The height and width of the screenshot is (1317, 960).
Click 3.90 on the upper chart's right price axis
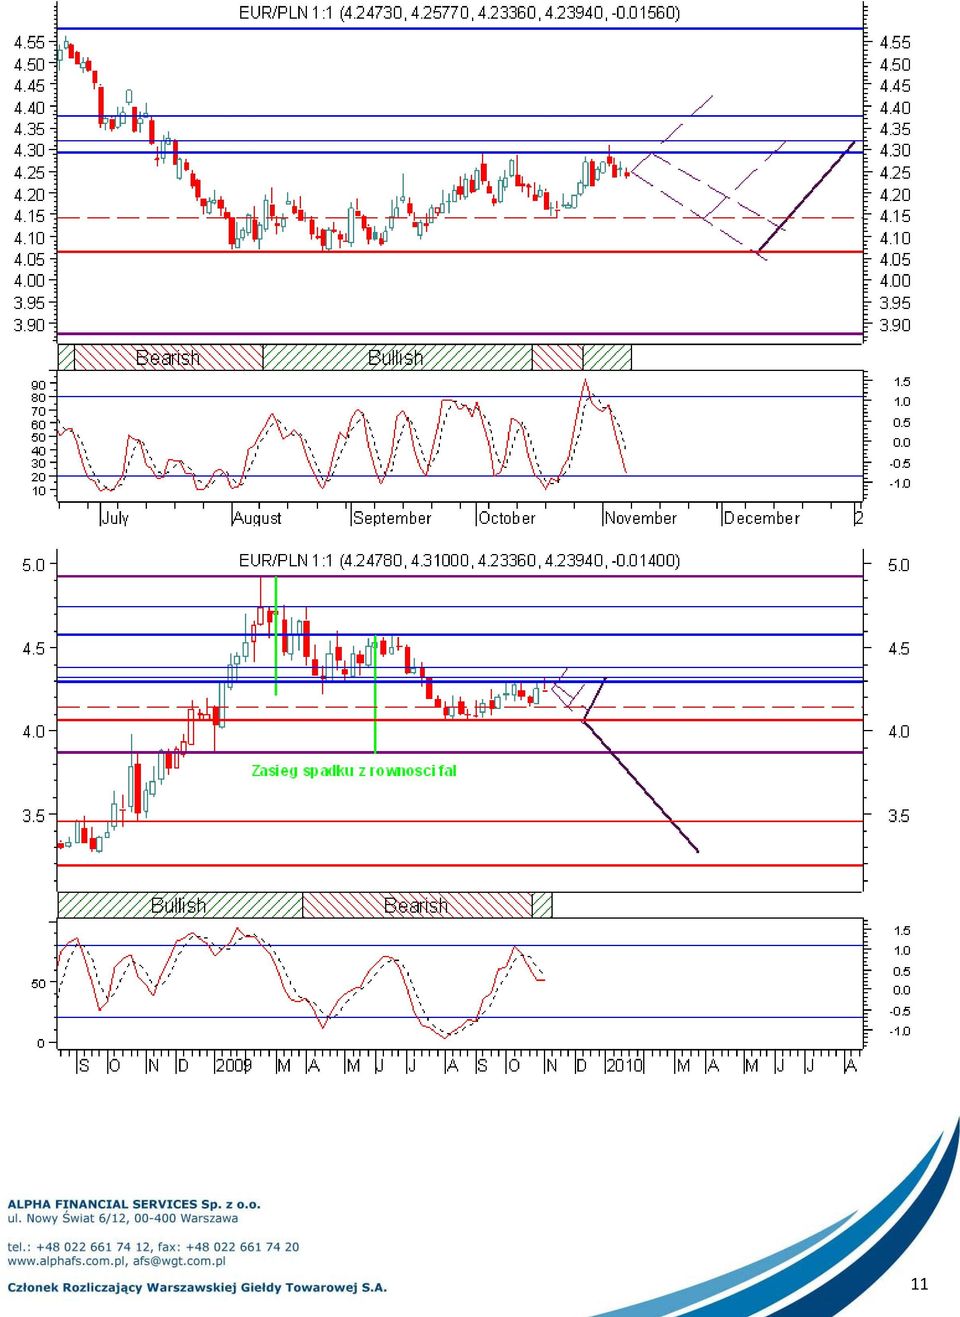pyautogui.click(x=895, y=325)
